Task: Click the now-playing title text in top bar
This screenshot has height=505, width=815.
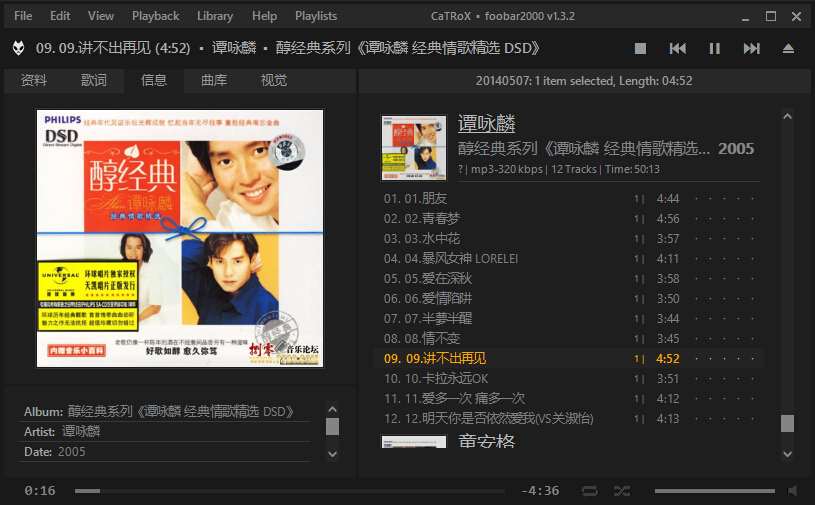Action: point(287,48)
